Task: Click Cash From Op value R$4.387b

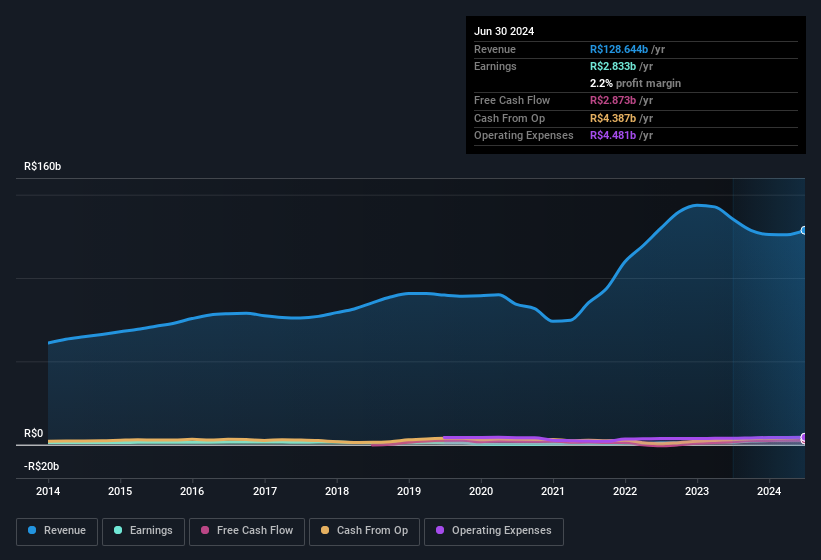Action: (x=621, y=118)
